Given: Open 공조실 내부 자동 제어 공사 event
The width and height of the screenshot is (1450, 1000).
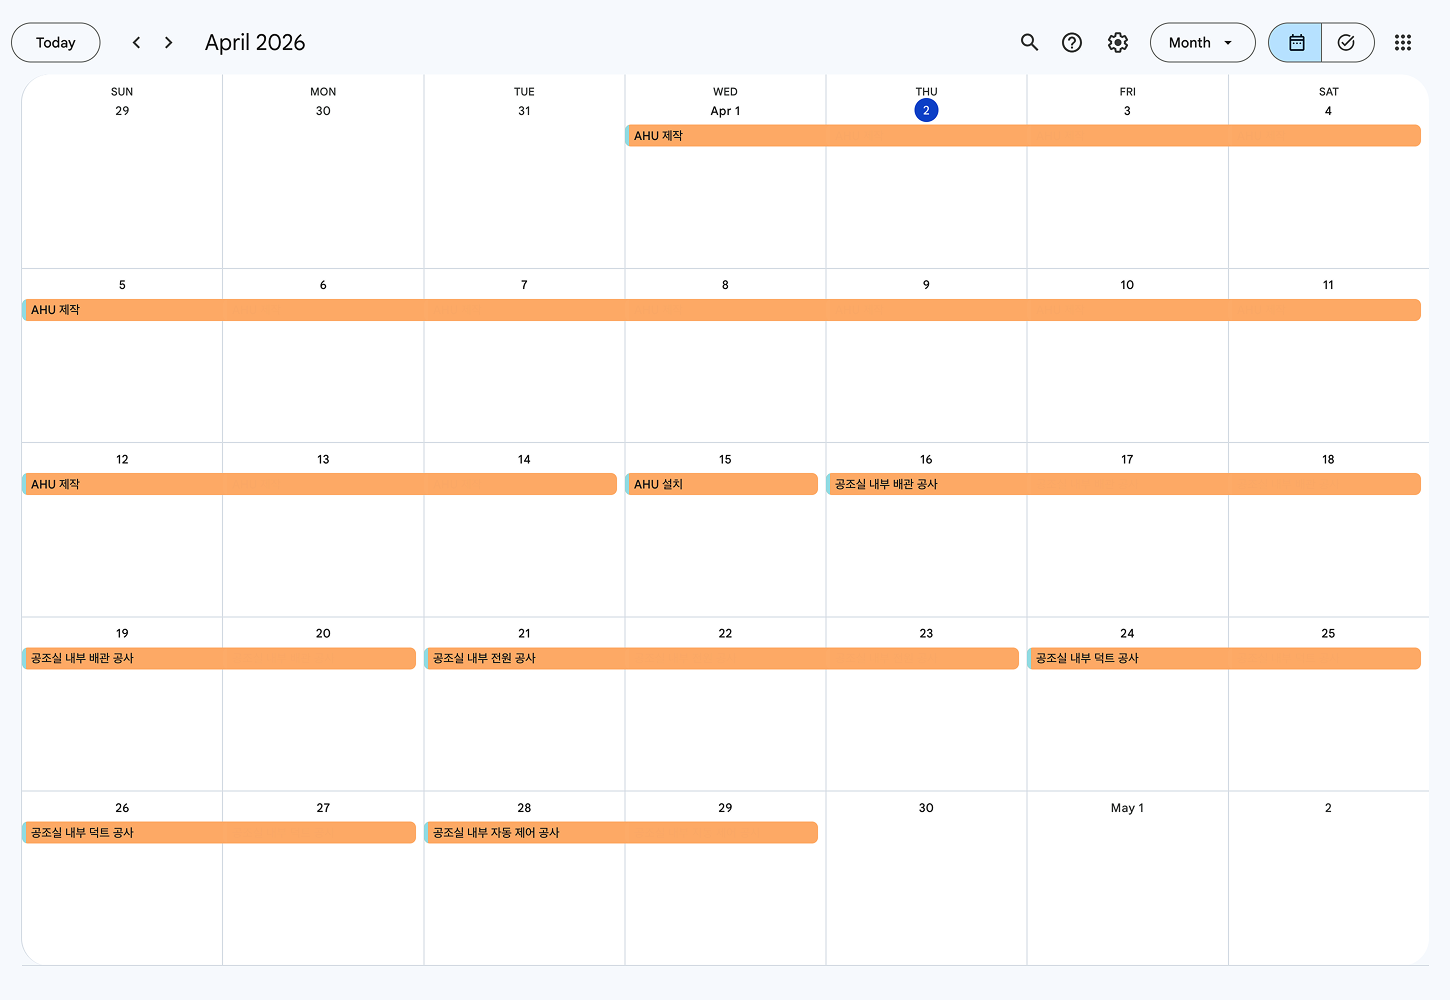Looking at the screenshot, I should tap(621, 832).
